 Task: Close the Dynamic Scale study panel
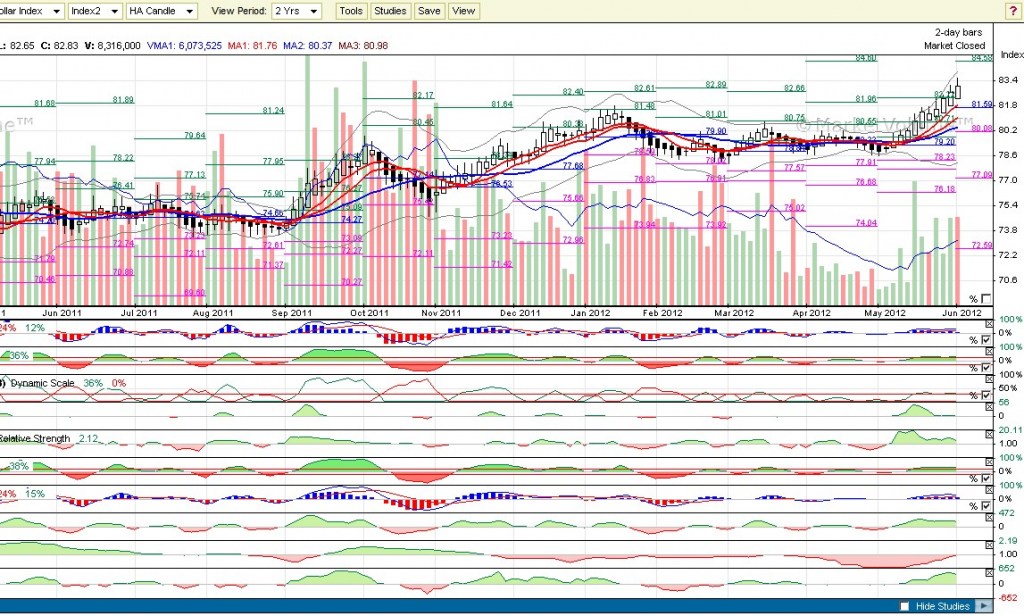point(989,379)
